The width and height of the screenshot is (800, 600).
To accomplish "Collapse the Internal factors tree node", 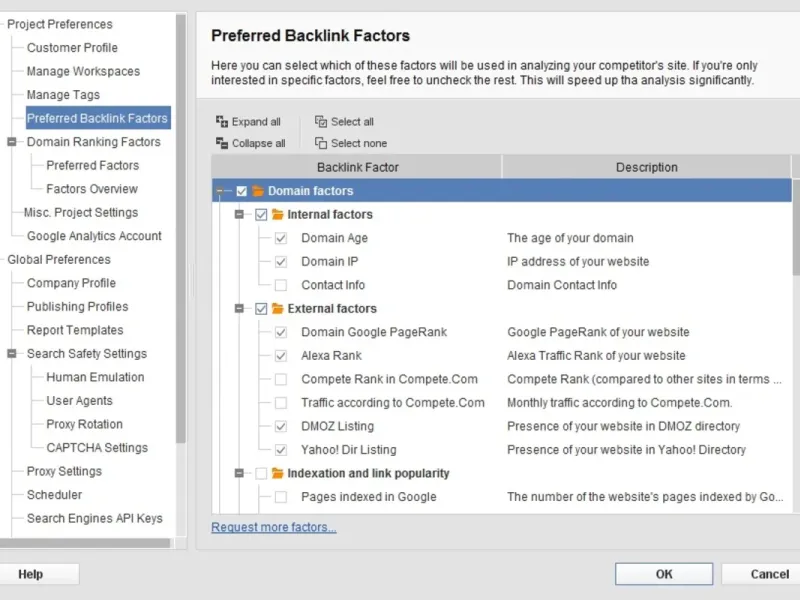I will point(239,214).
